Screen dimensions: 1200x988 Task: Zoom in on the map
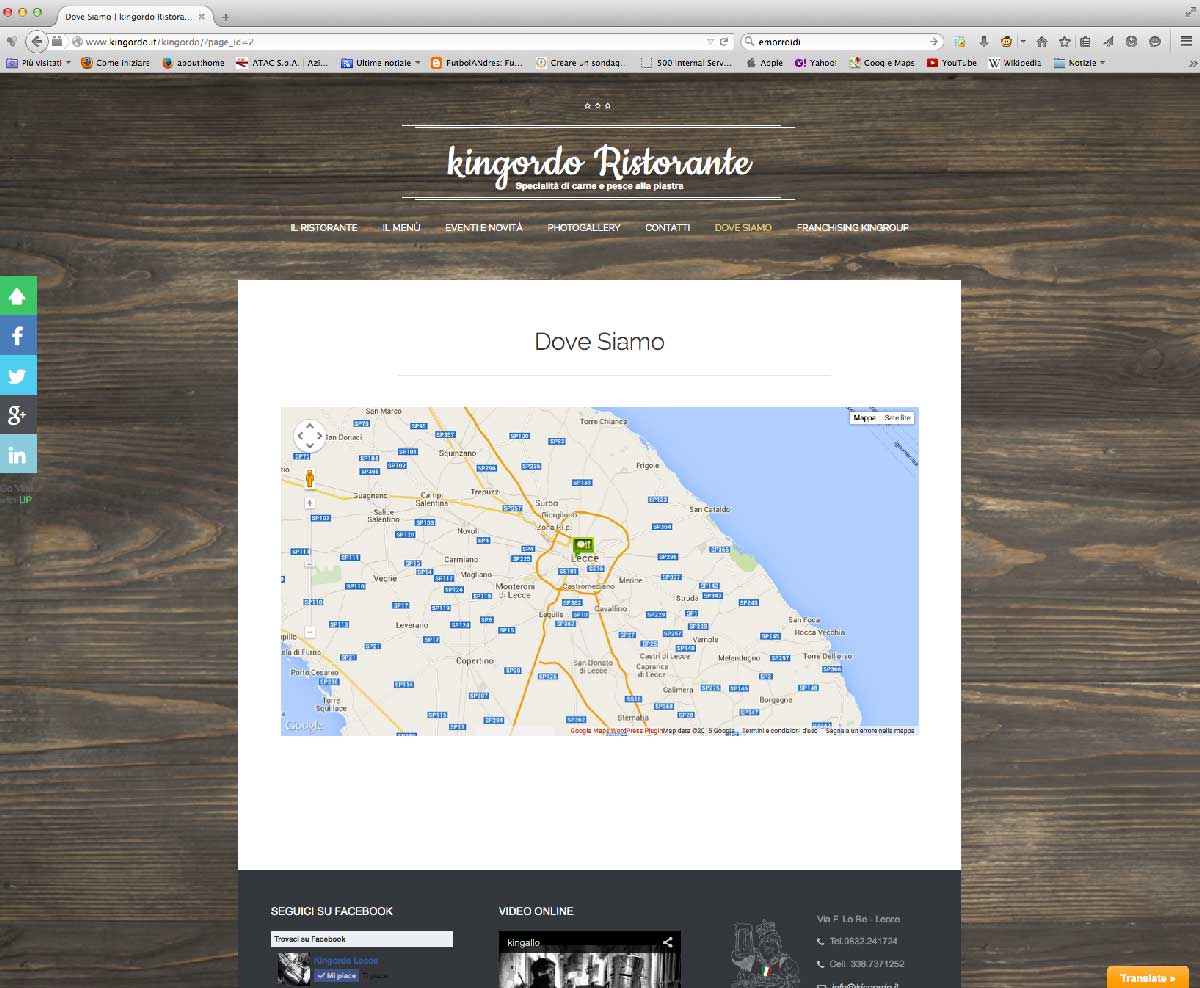310,503
